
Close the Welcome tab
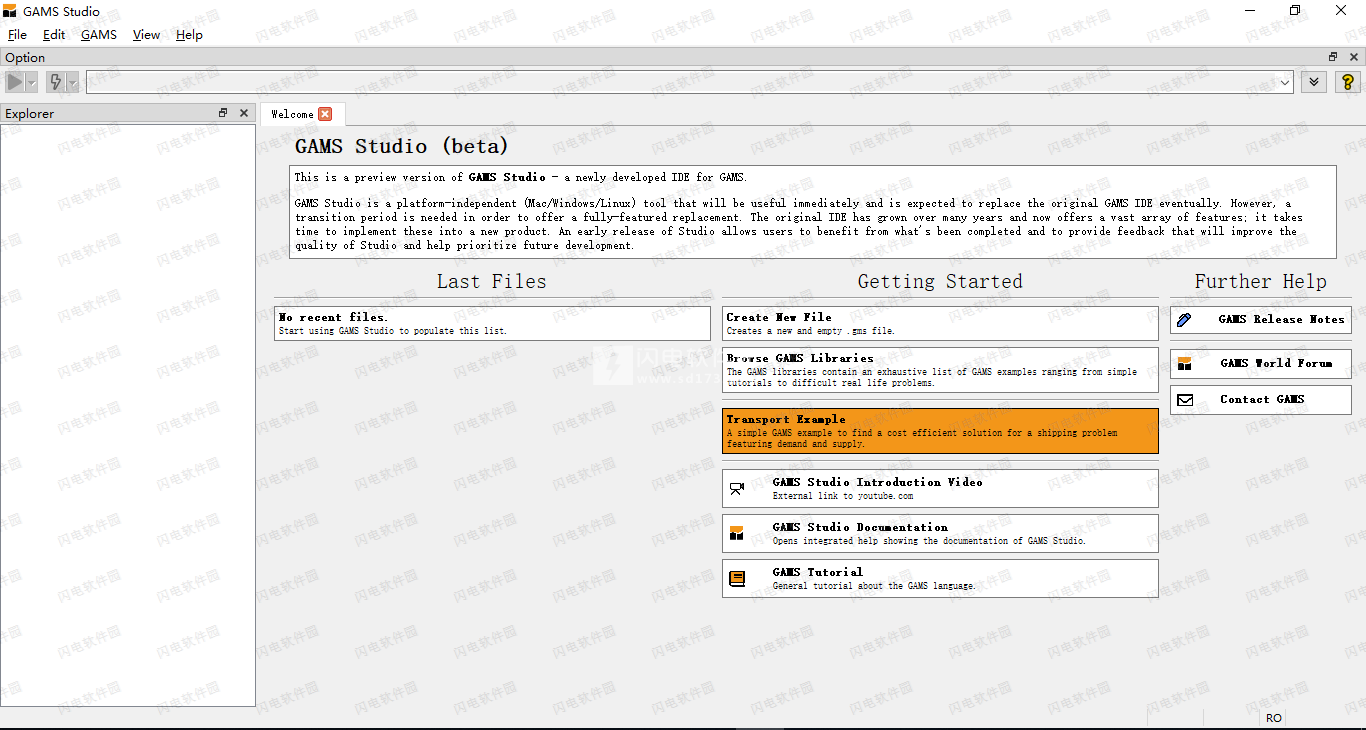coord(325,114)
